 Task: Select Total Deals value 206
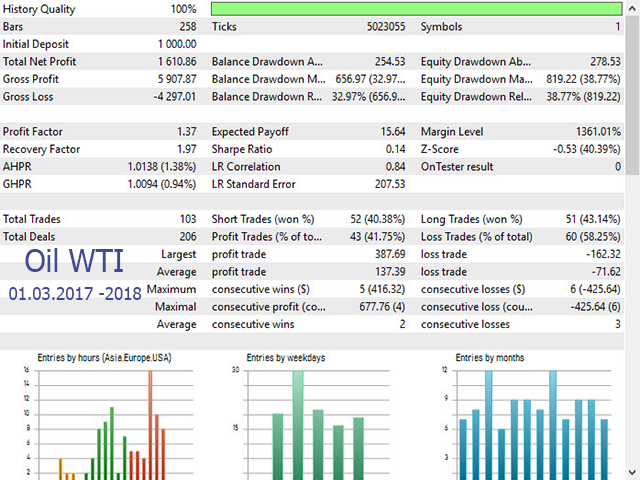click(x=188, y=237)
